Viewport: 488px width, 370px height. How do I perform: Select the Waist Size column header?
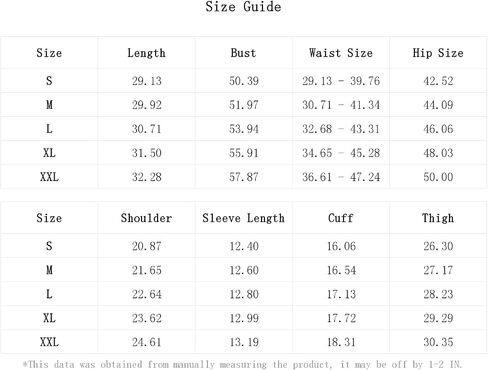tap(341, 53)
